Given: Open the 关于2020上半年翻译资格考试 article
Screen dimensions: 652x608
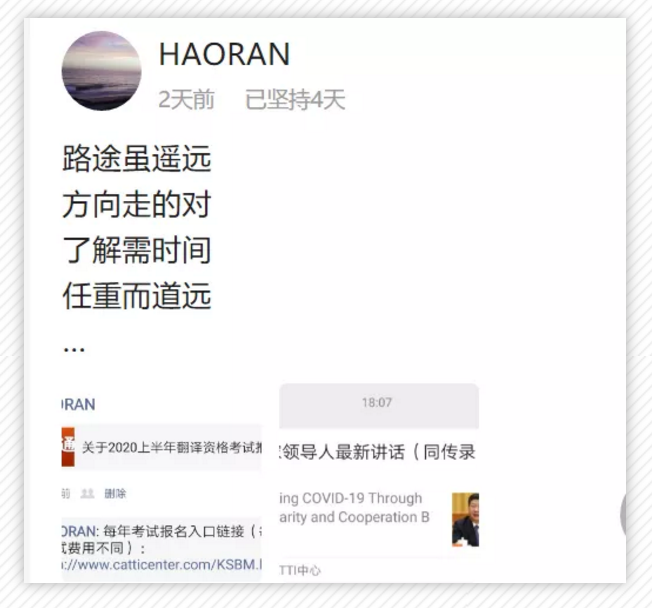Looking at the screenshot, I should (172, 447).
